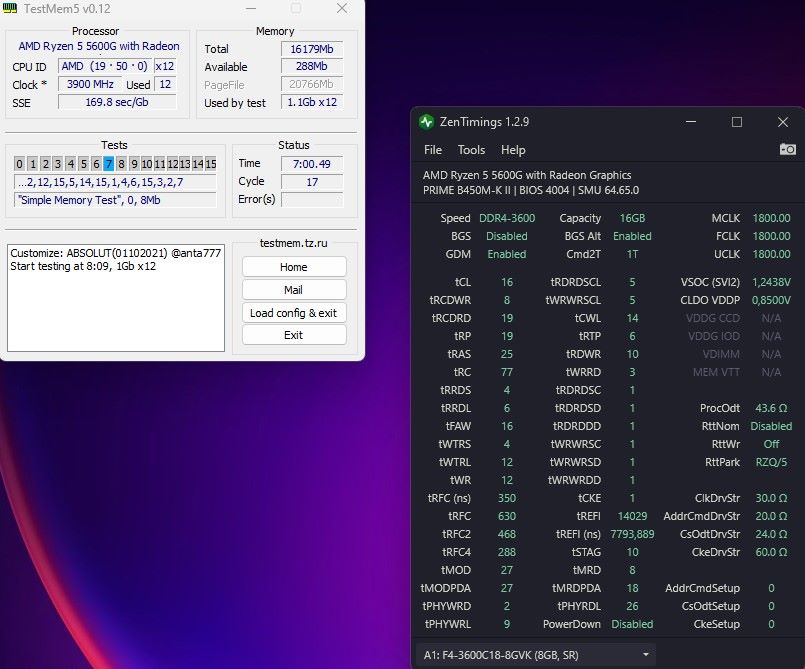Click the Available memory value 288Mb

[312, 66]
